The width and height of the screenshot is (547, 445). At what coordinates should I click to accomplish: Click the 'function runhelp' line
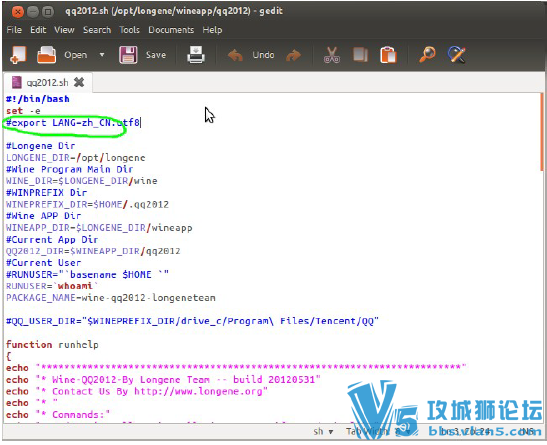pyautogui.click(x=52, y=344)
